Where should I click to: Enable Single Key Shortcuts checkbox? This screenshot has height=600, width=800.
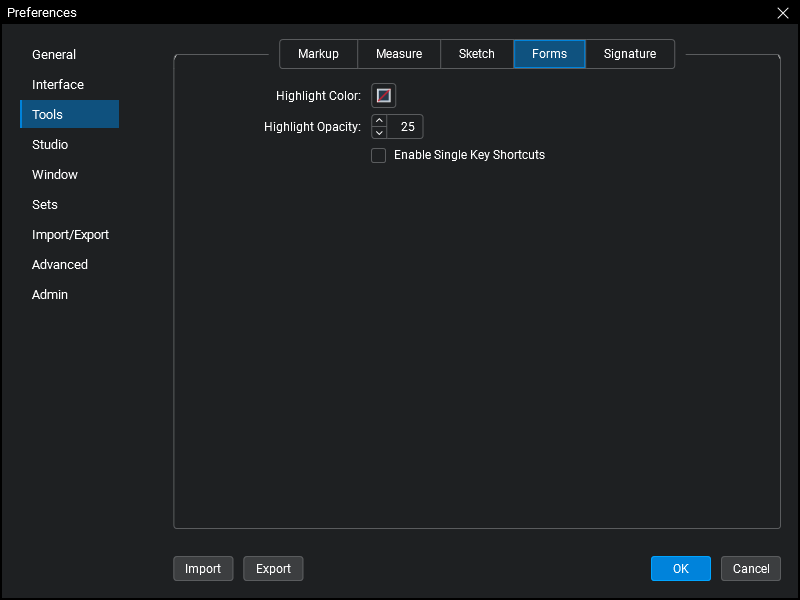[x=379, y=155]
